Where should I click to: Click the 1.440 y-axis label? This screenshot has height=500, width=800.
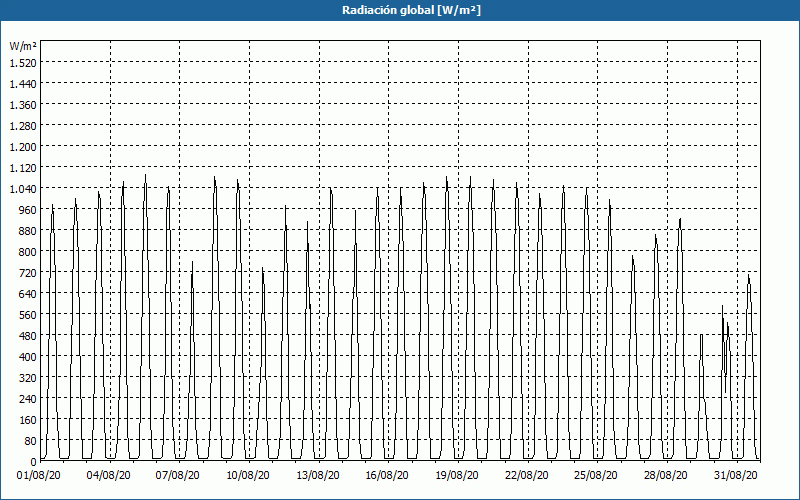[x=23, y=84]
